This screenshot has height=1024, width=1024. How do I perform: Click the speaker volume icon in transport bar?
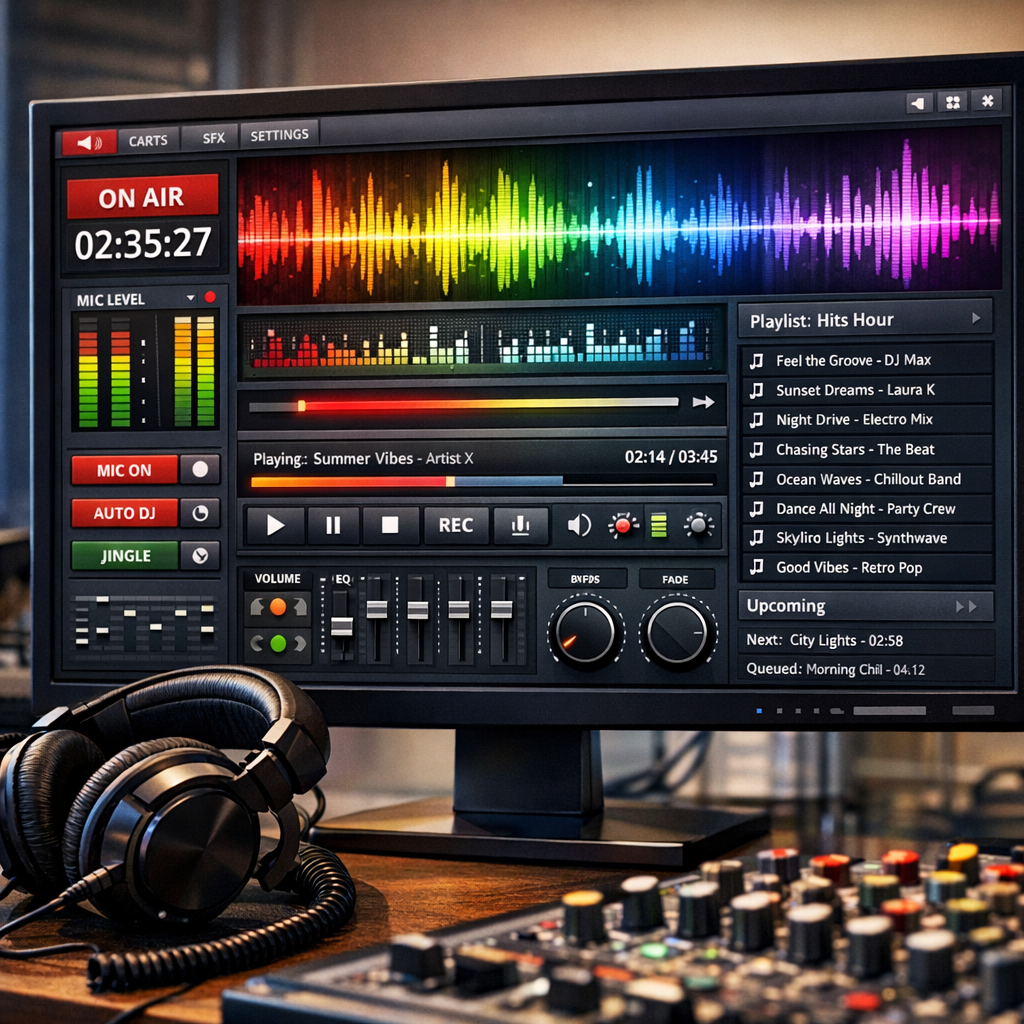(579, 525)
